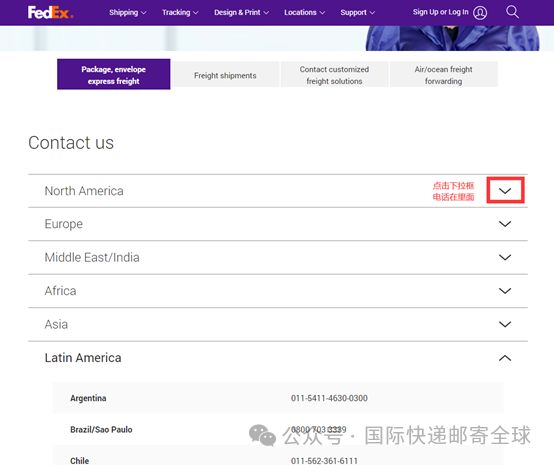This screenshot has width=554, height=465.
Task: Click Chile phone number 011-562-361-6111
Action: click(324, 461)
